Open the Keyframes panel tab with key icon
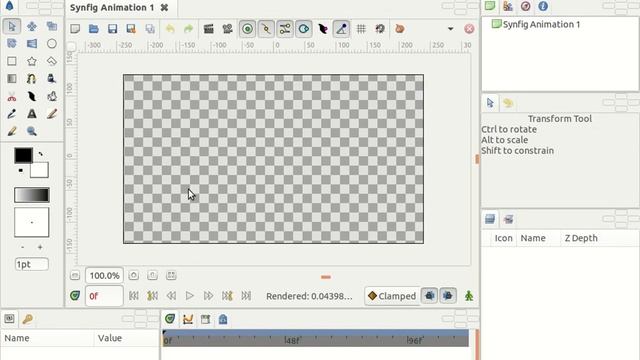 tap(28, 319)
